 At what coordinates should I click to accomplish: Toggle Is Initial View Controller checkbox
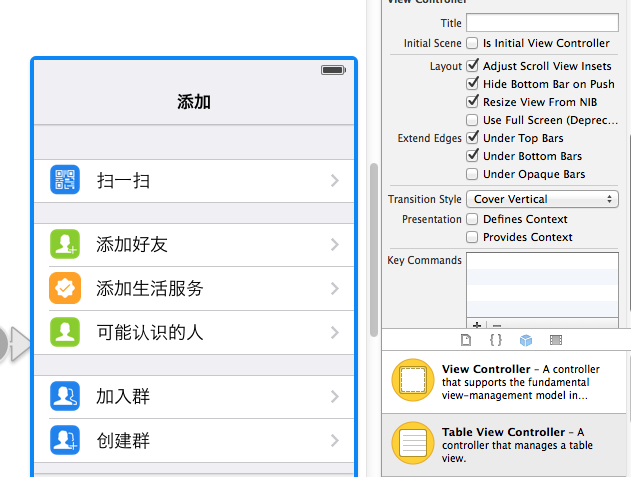pyautogui.click(x=472, y=43)
